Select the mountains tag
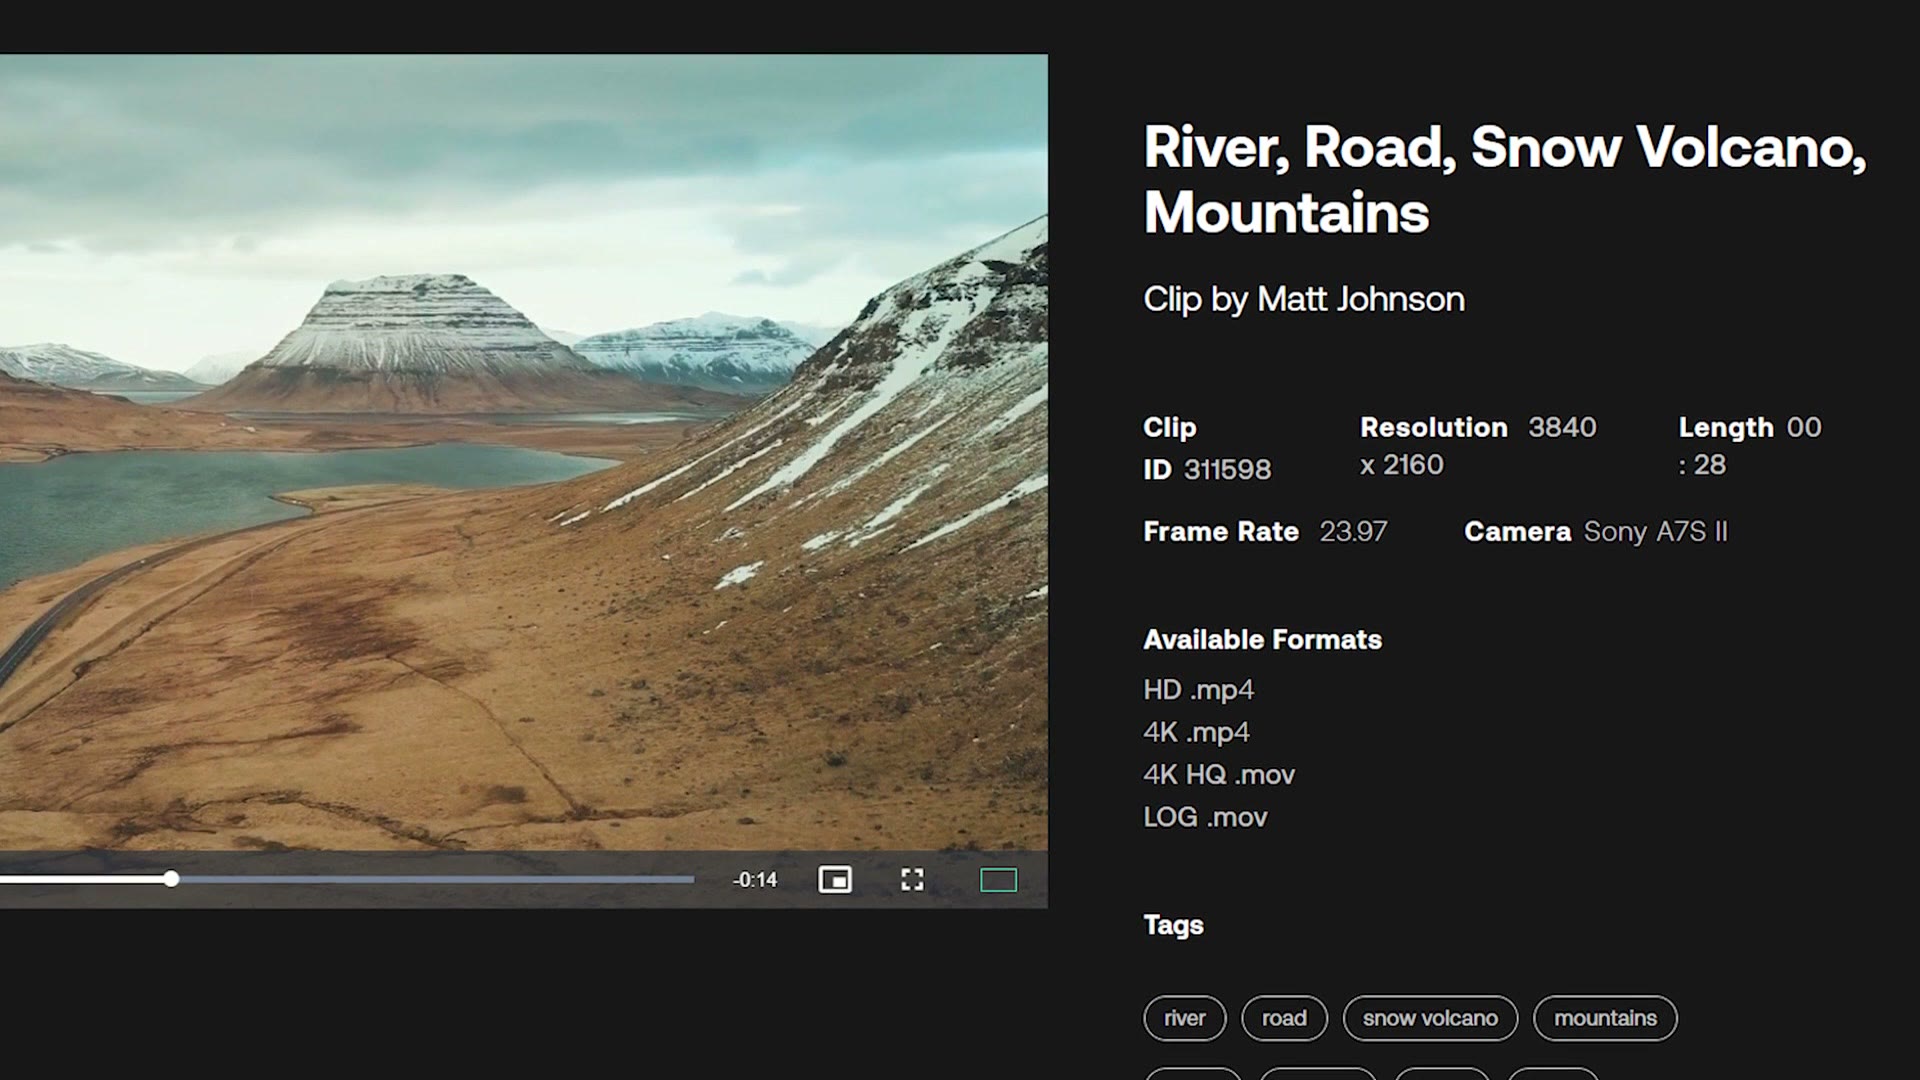This screenshot has height=1080, width=1920. coord(1605,1018)
